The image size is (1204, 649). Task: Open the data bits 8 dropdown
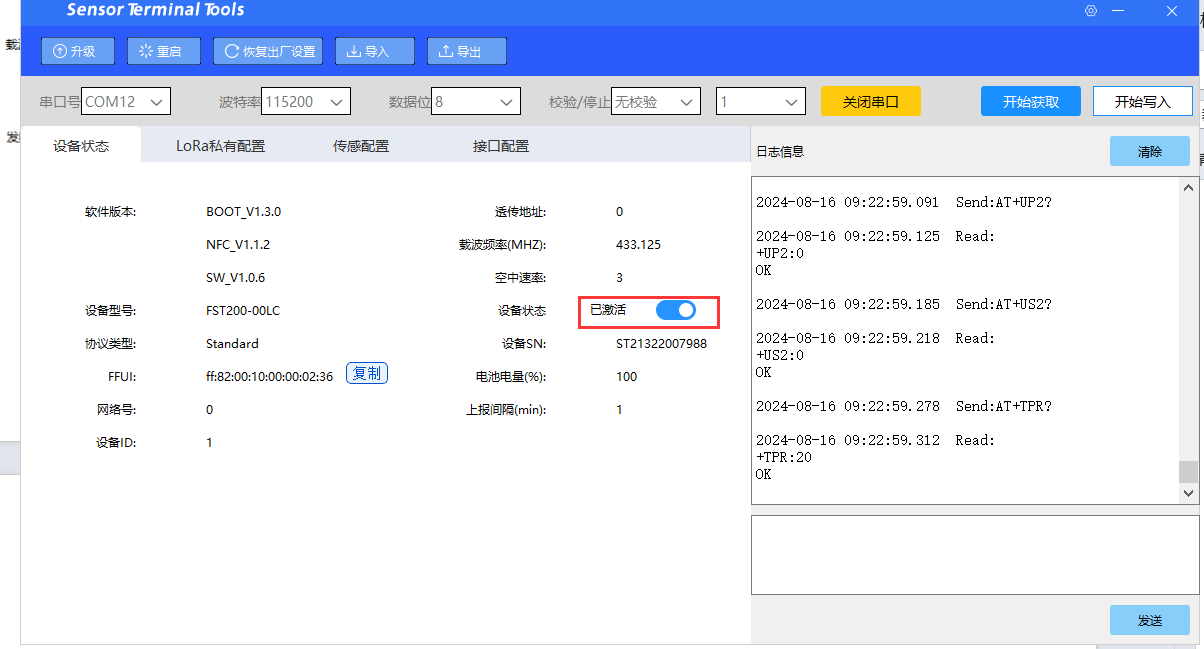tap(476, 101)
